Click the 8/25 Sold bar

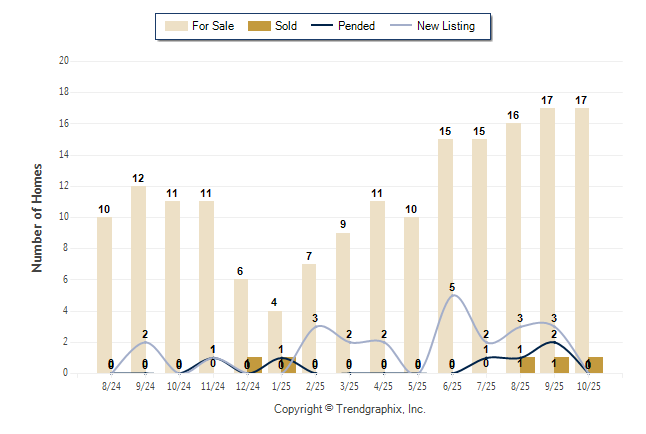tap(527, 365)
